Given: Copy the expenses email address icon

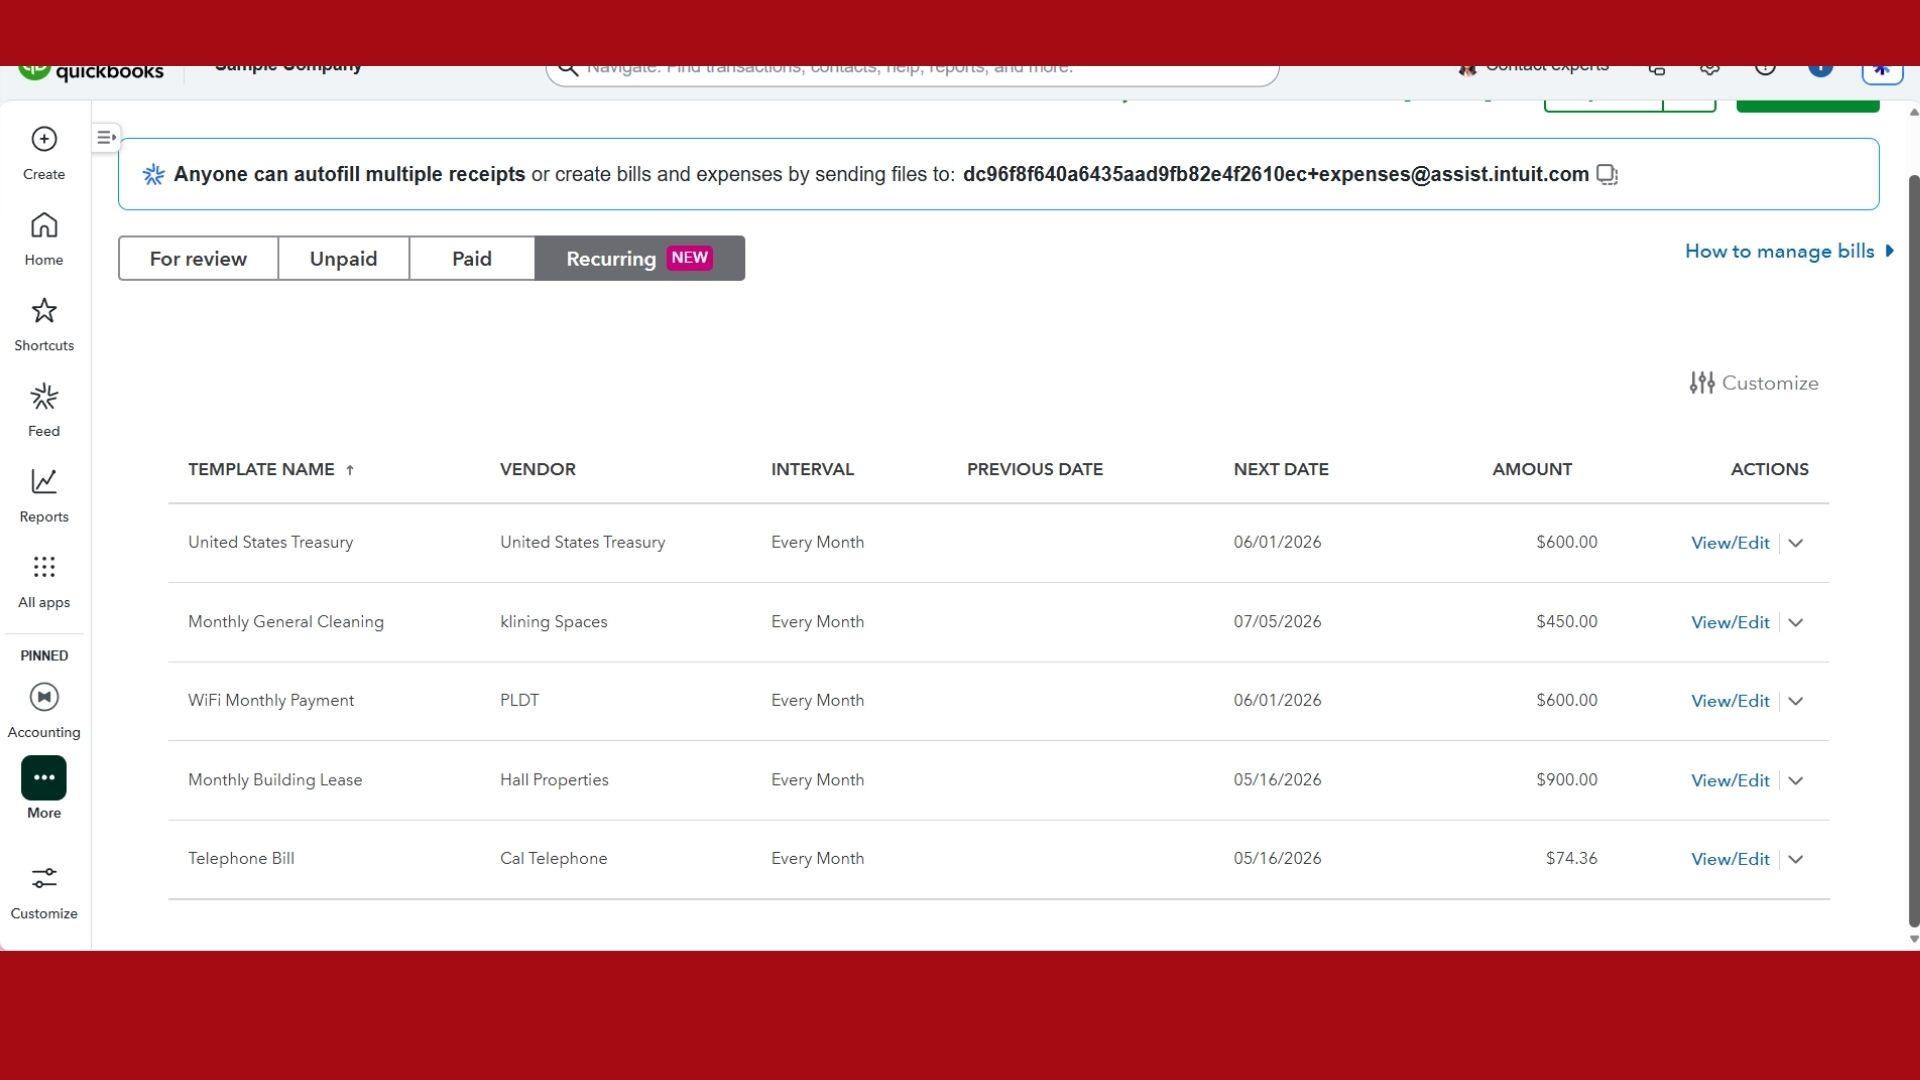Looking at the screenshot, I should pos(1607,175).
